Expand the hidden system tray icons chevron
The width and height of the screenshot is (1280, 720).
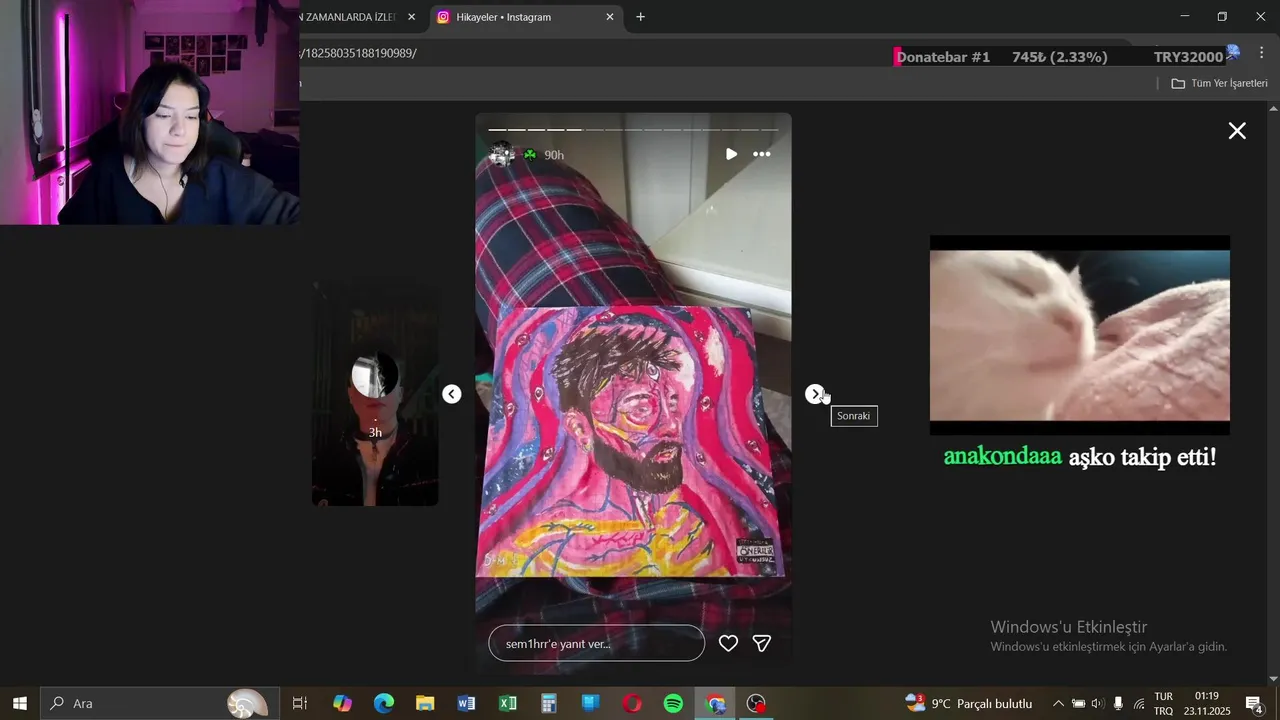coord(1058,703)
